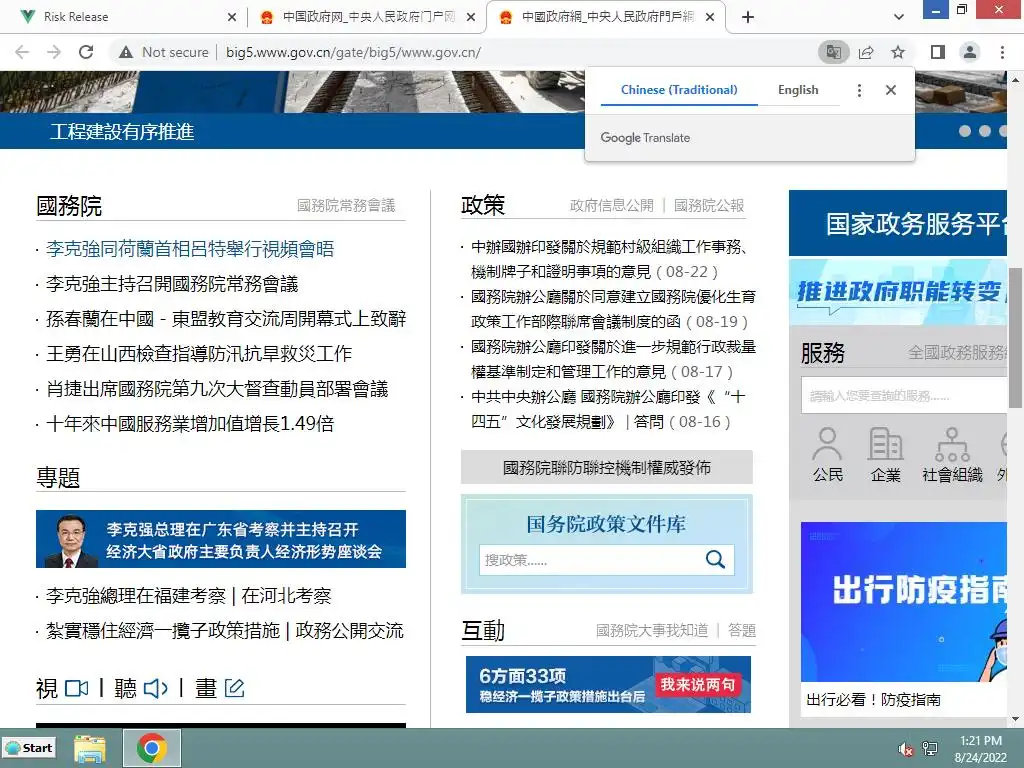Open 孫春蘭在中國－東盟教育交流周 article
The width and height of the screenshot is (1024, 768).
click(x=226, y=319)
